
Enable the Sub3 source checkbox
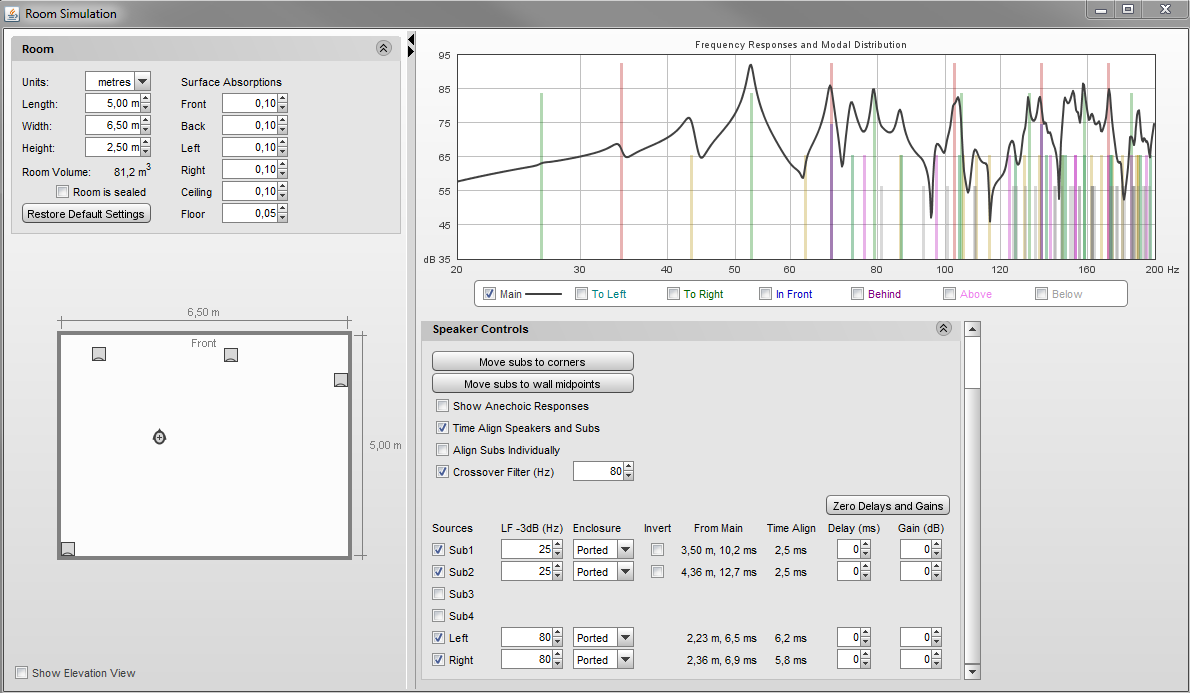(439, 594)
